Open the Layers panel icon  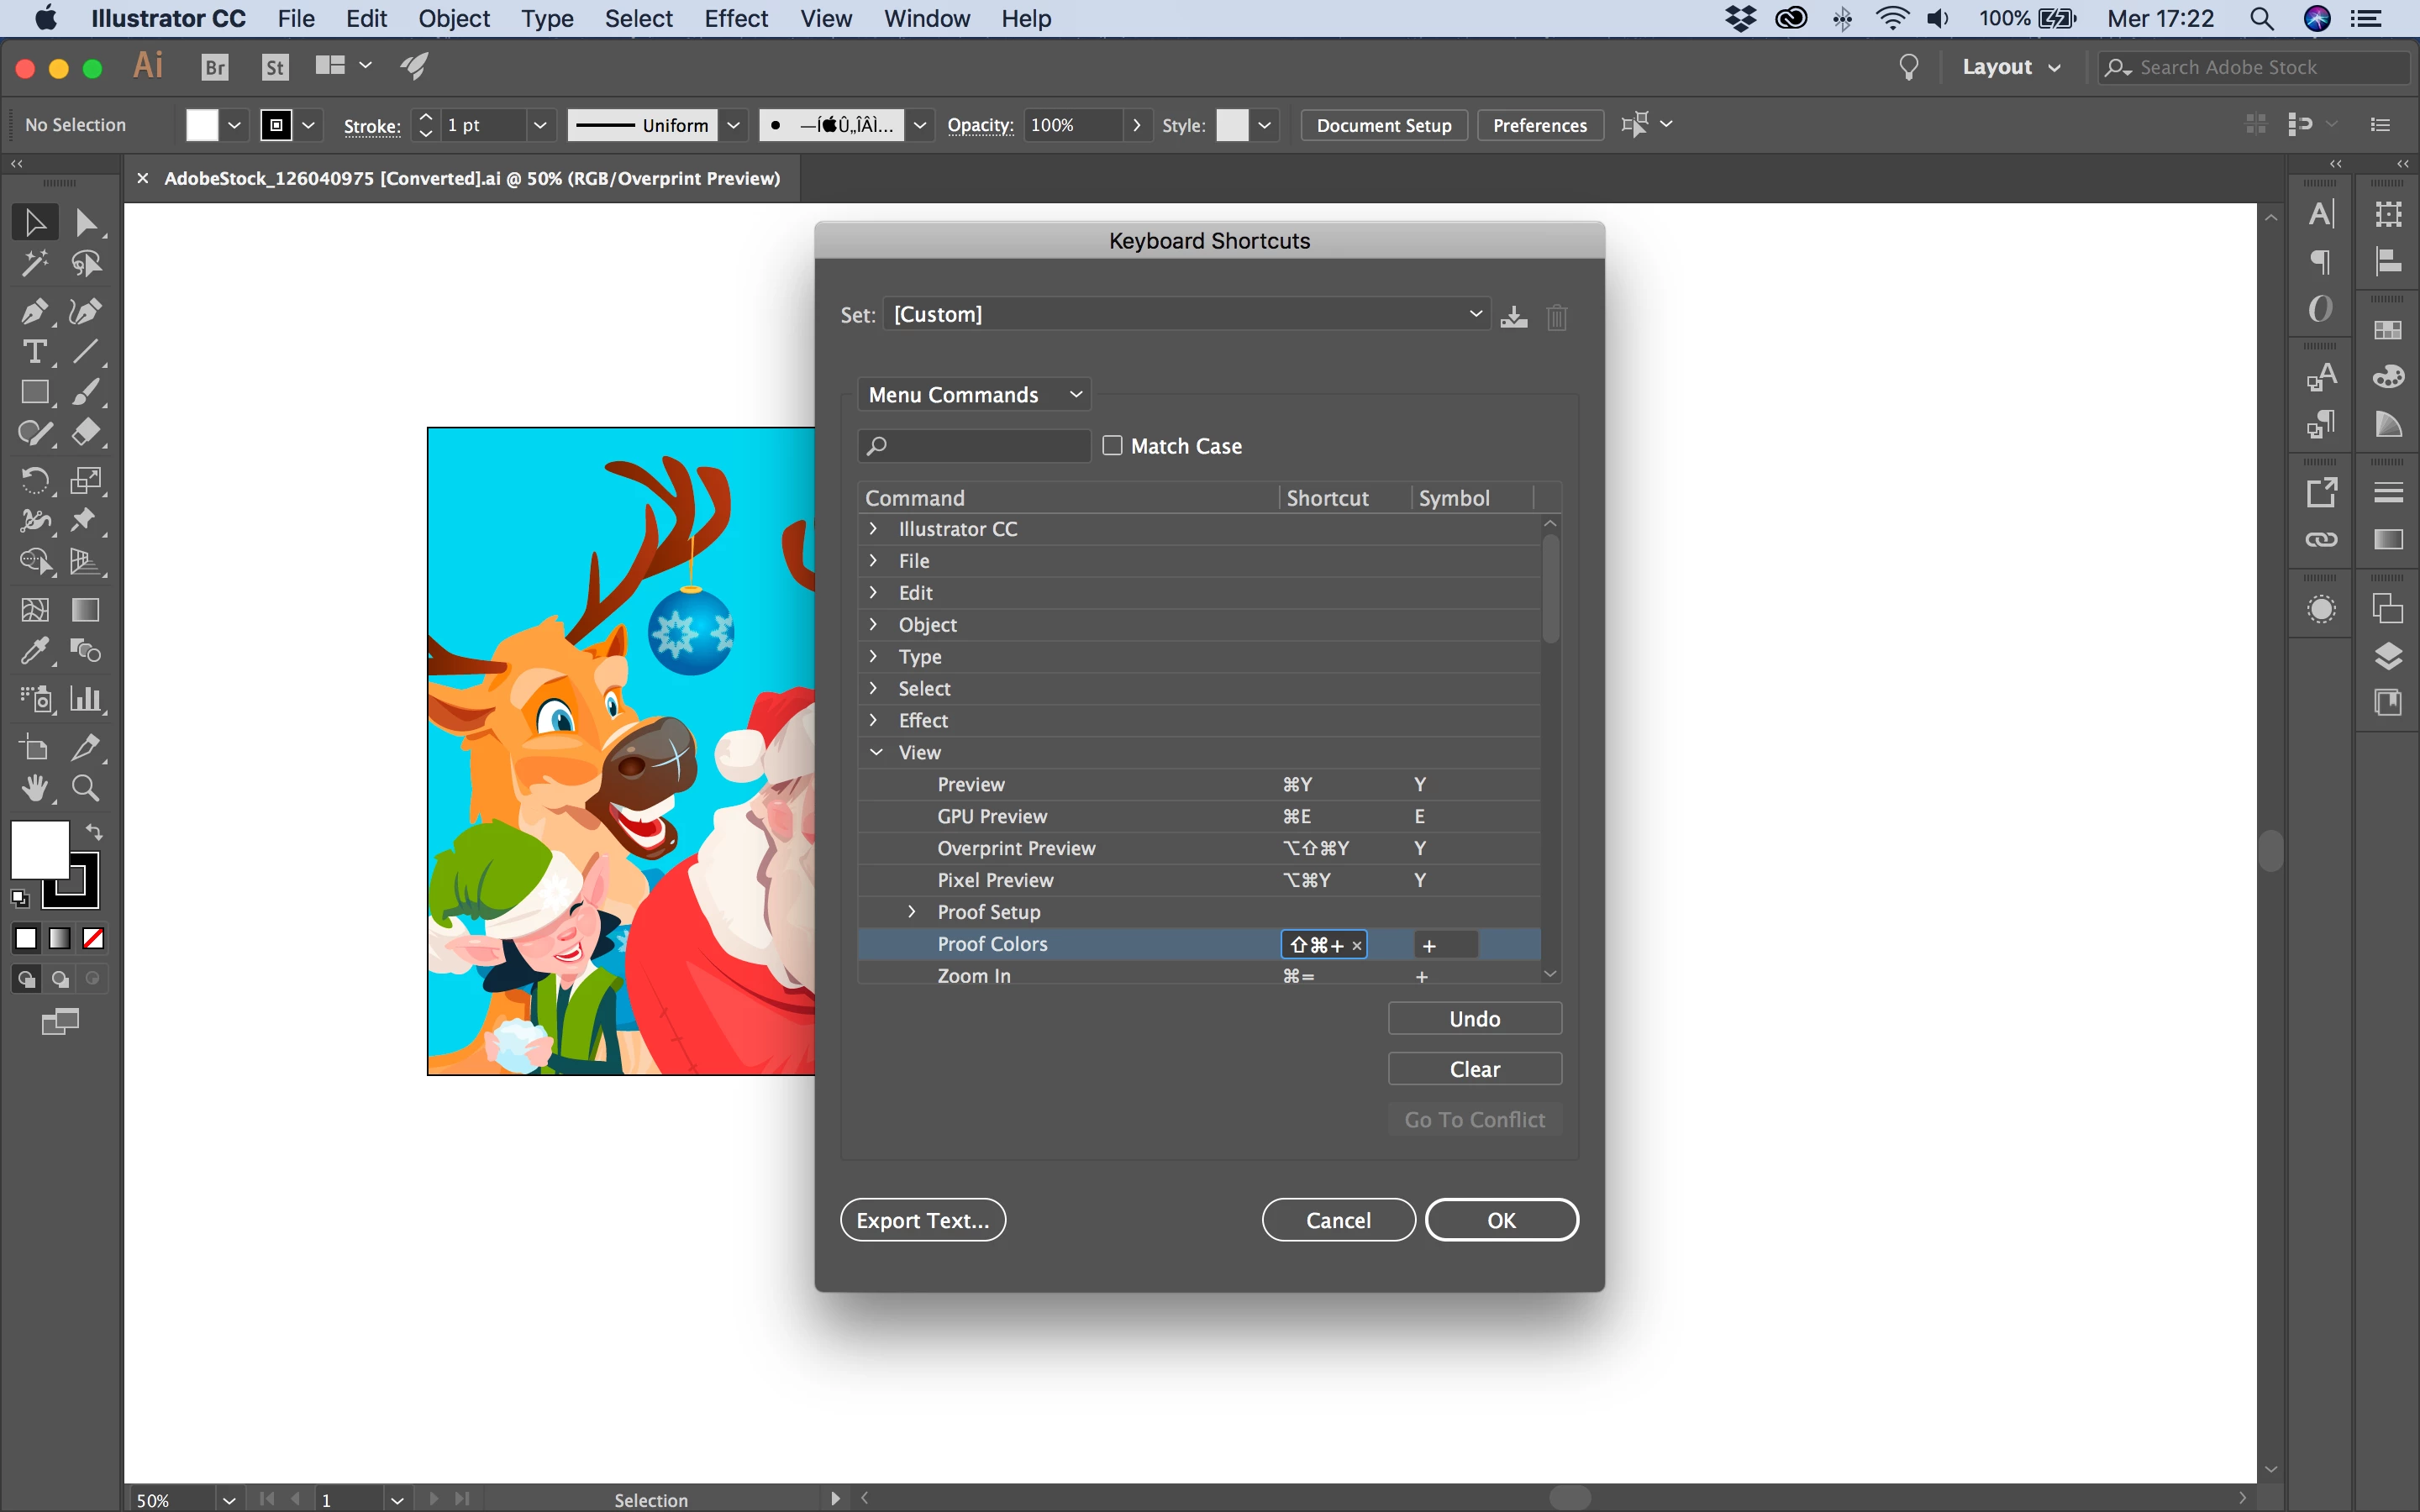2388,656
